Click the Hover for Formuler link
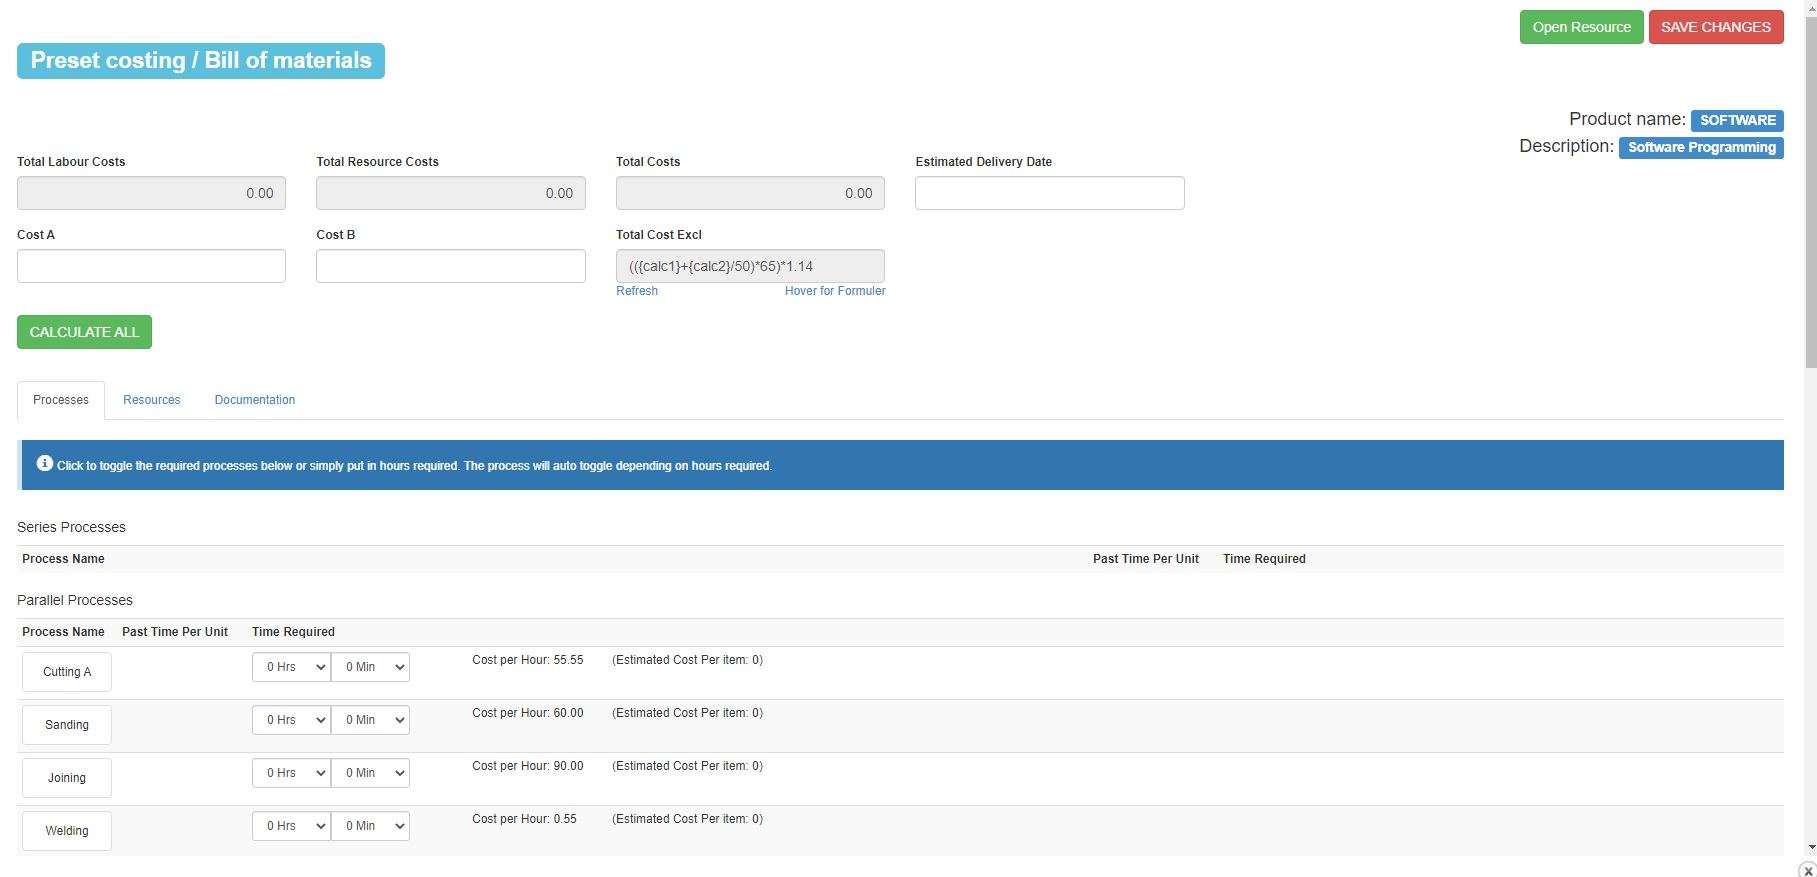Screen dimensions: 1817x877 [835, 291]
